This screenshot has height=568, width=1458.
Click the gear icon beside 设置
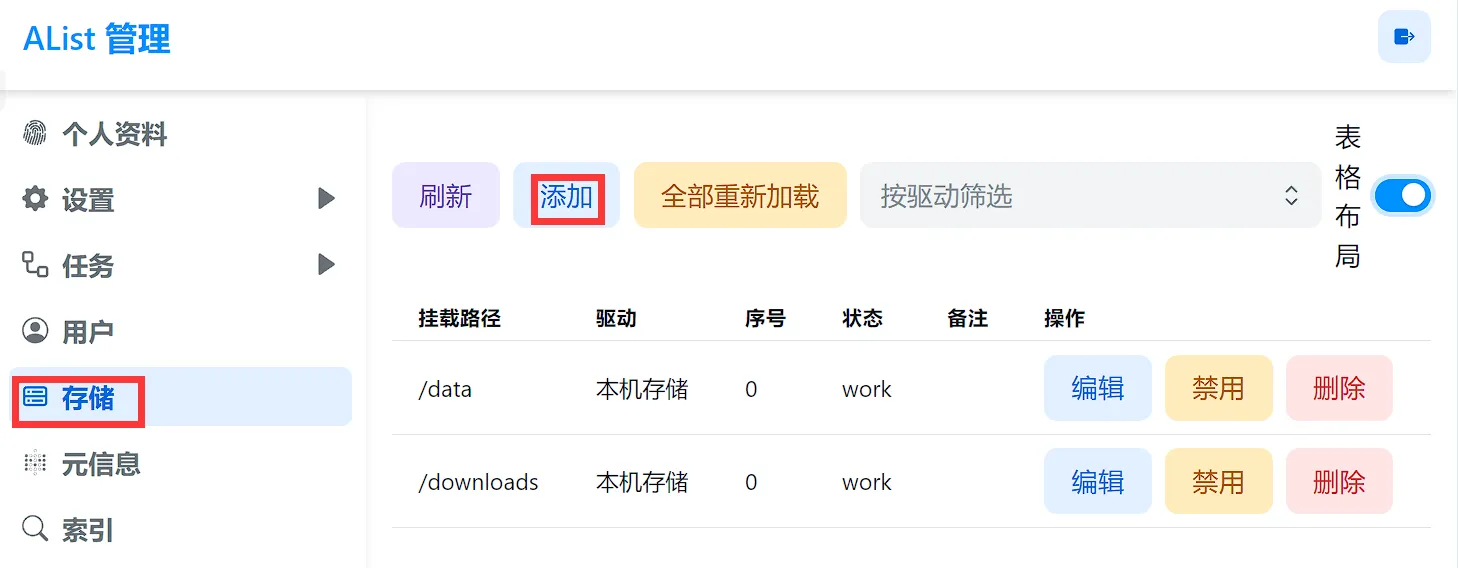pyautogui.click(x=35, y=199)
